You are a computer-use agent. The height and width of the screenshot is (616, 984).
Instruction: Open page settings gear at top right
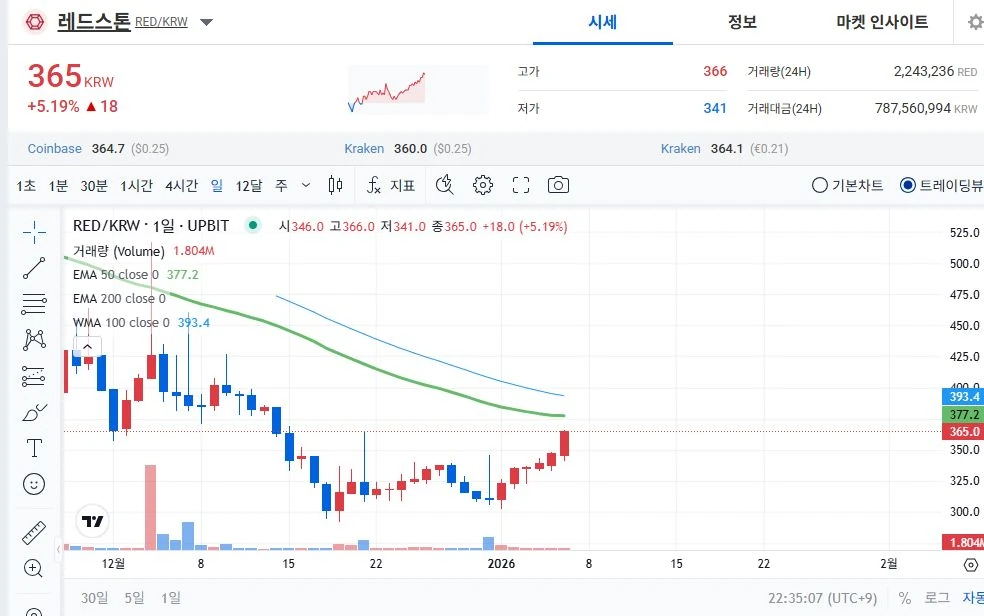coord(975,22)
